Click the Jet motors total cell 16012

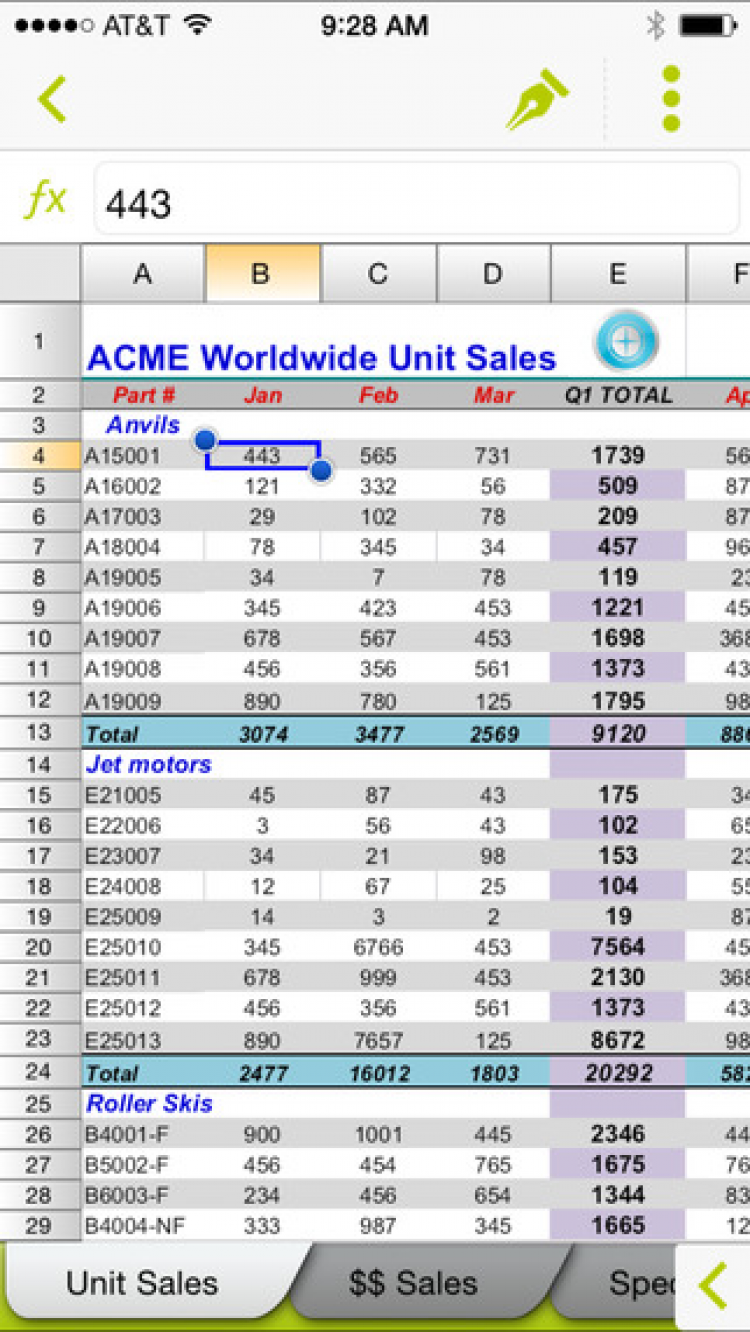point(378,1073)
